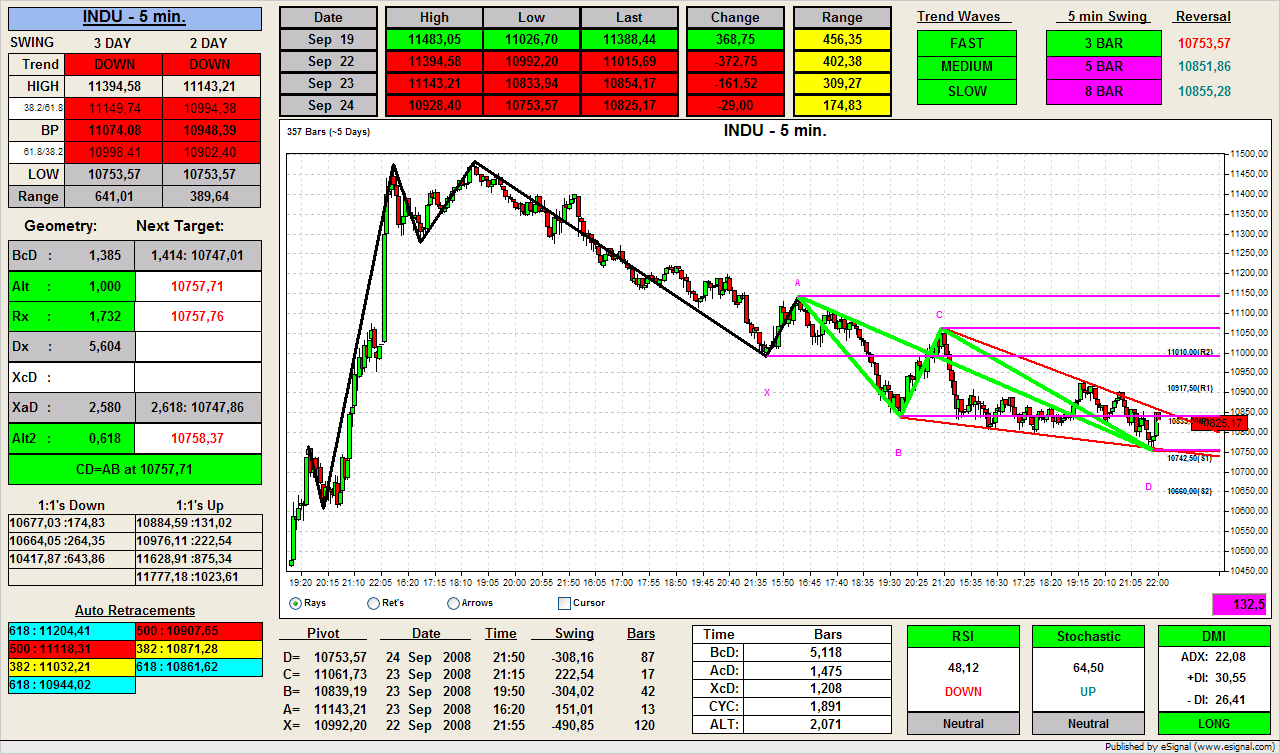The width and height of the screenshot is (1280, 754).
Task: Click the Range value 174,83
Action: (x=842, y=105)
